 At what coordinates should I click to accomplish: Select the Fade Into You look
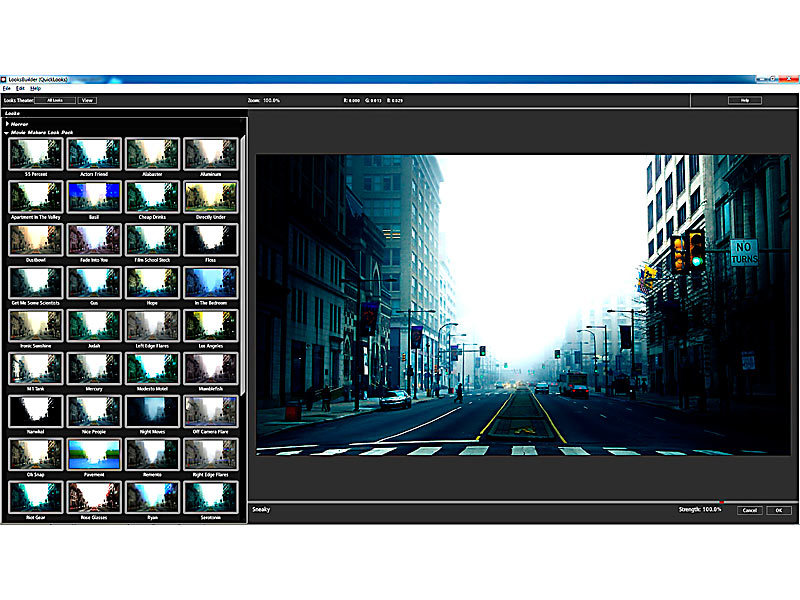click(x=94, y=240)
